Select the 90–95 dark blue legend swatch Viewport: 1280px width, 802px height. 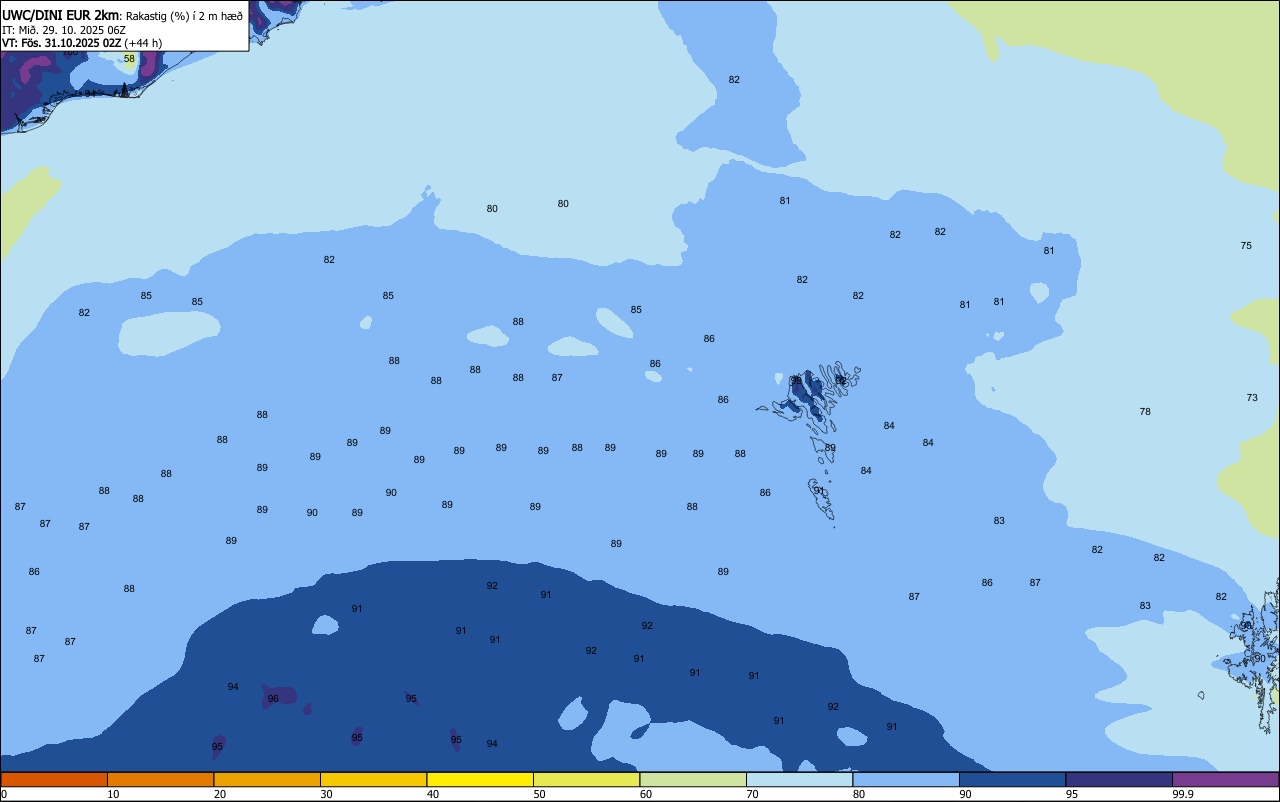pos(1012,779)
